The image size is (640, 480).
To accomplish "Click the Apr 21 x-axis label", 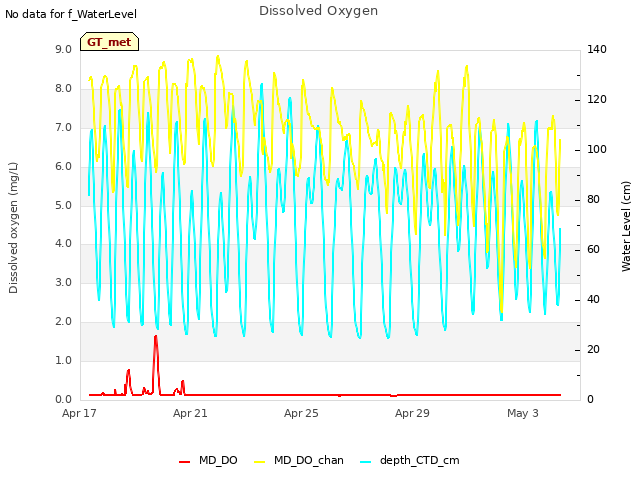I will click(190, 413).
